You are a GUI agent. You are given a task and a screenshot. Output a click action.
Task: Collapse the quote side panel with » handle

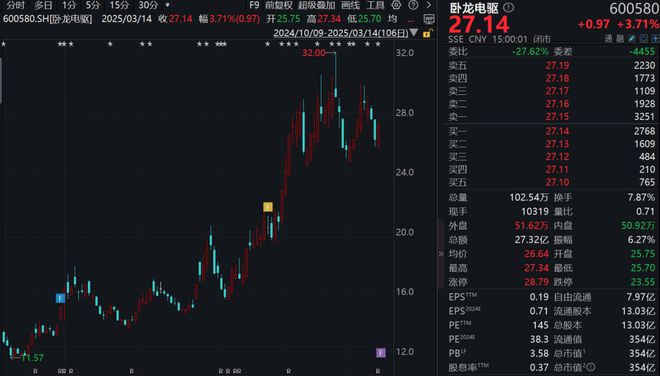click(x=441, y=253)
